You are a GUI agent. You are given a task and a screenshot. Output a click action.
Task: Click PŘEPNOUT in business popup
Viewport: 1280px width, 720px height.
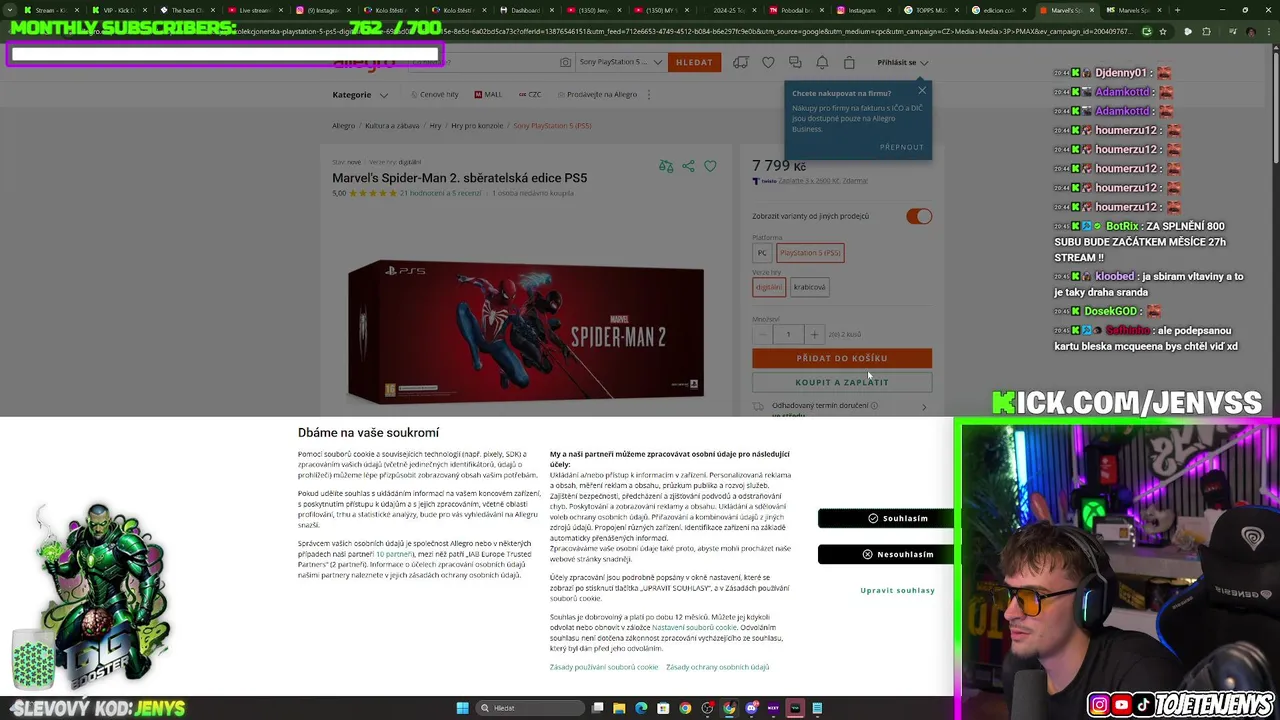[902, 147]
